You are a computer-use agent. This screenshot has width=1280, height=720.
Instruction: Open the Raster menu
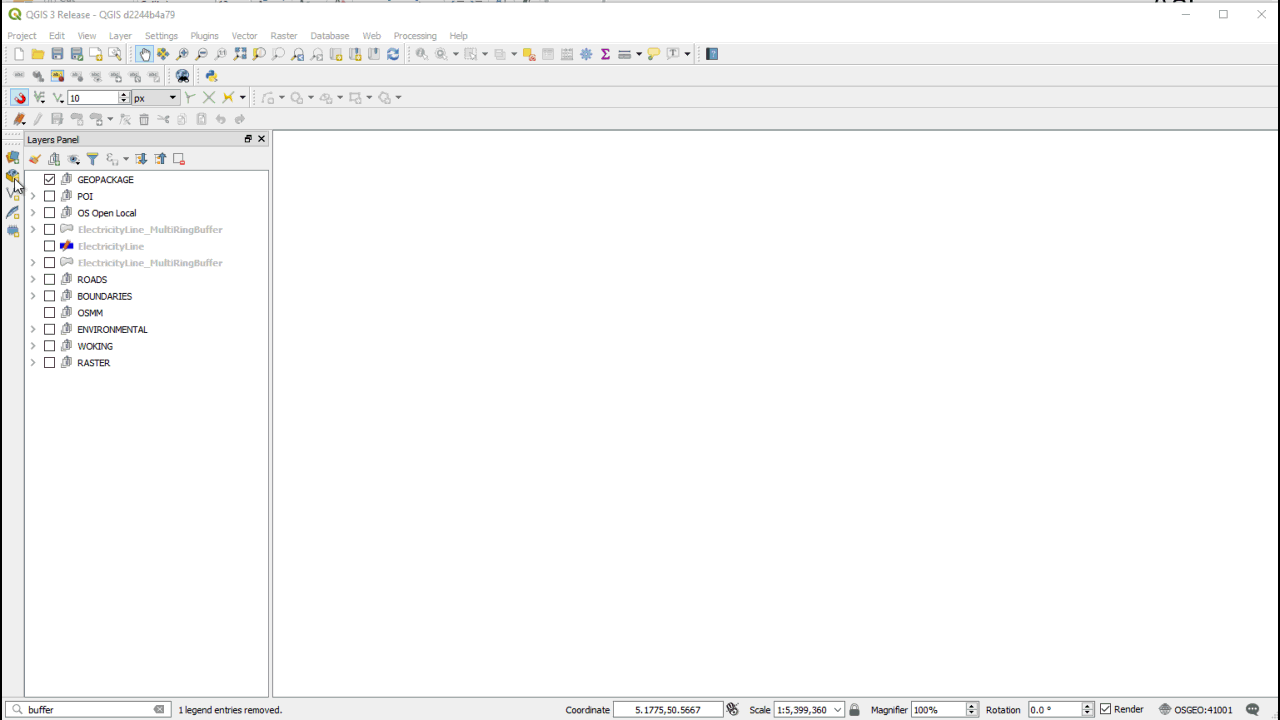[284, 36]
